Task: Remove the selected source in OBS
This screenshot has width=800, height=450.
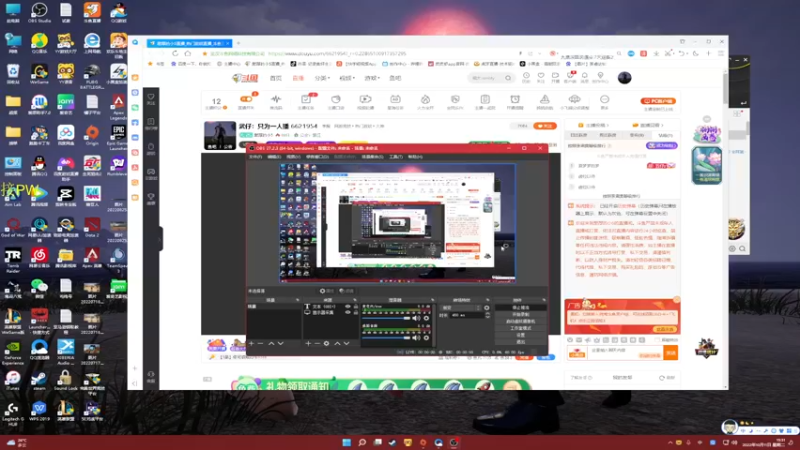Action: click(317, 343)
